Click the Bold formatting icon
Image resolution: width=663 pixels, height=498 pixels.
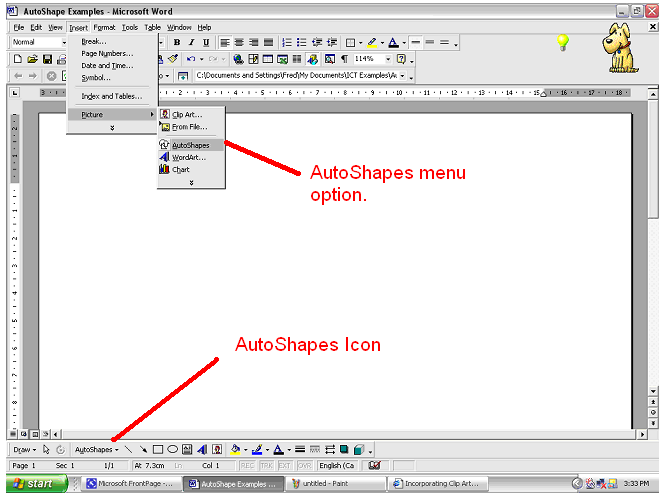tap(177, 42)
